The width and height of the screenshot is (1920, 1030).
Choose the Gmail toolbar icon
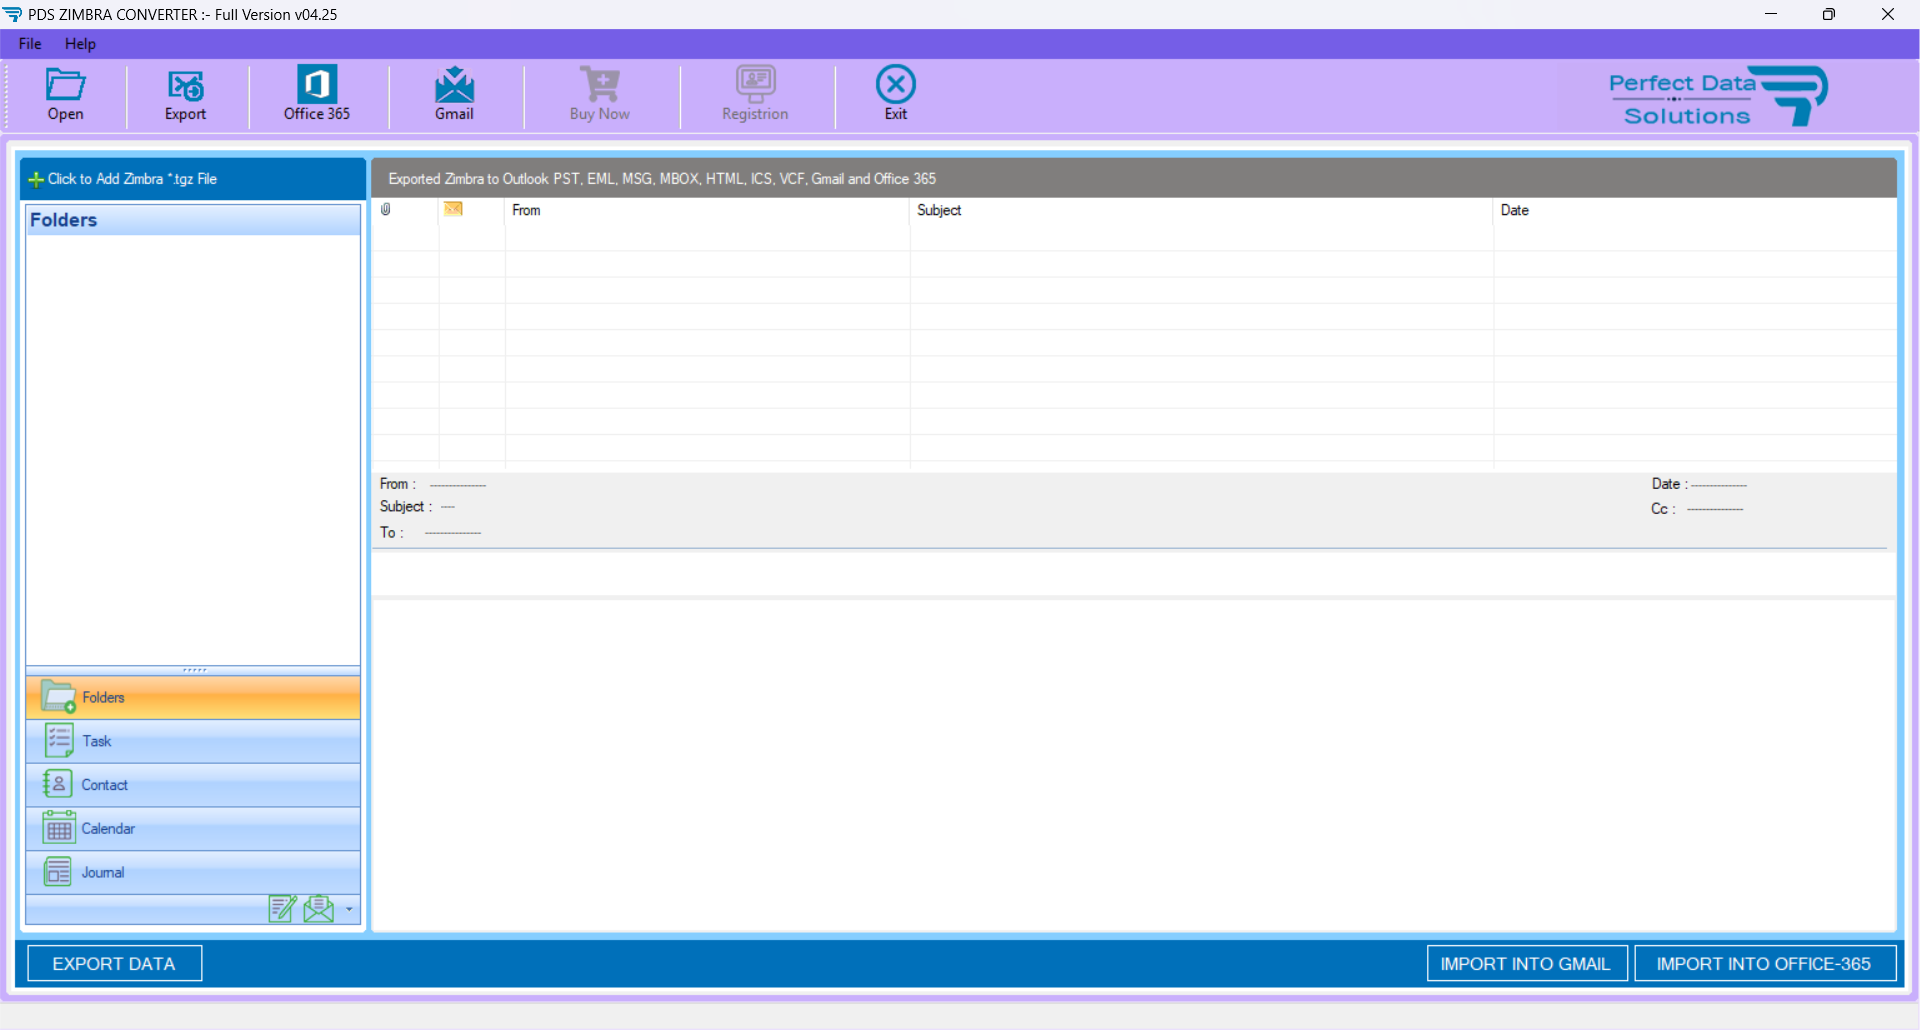[x=455, y=95]
